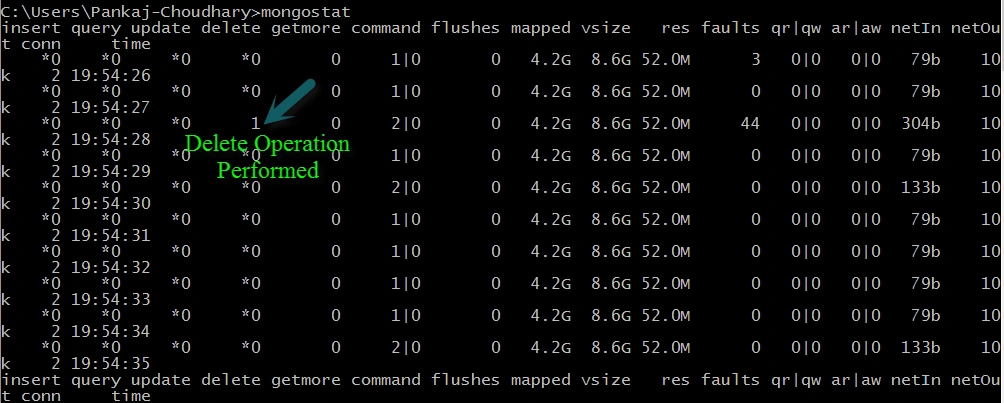Select the 'getmore' header in the bottom header row
1004x403 pixels.
coord(305,381)
